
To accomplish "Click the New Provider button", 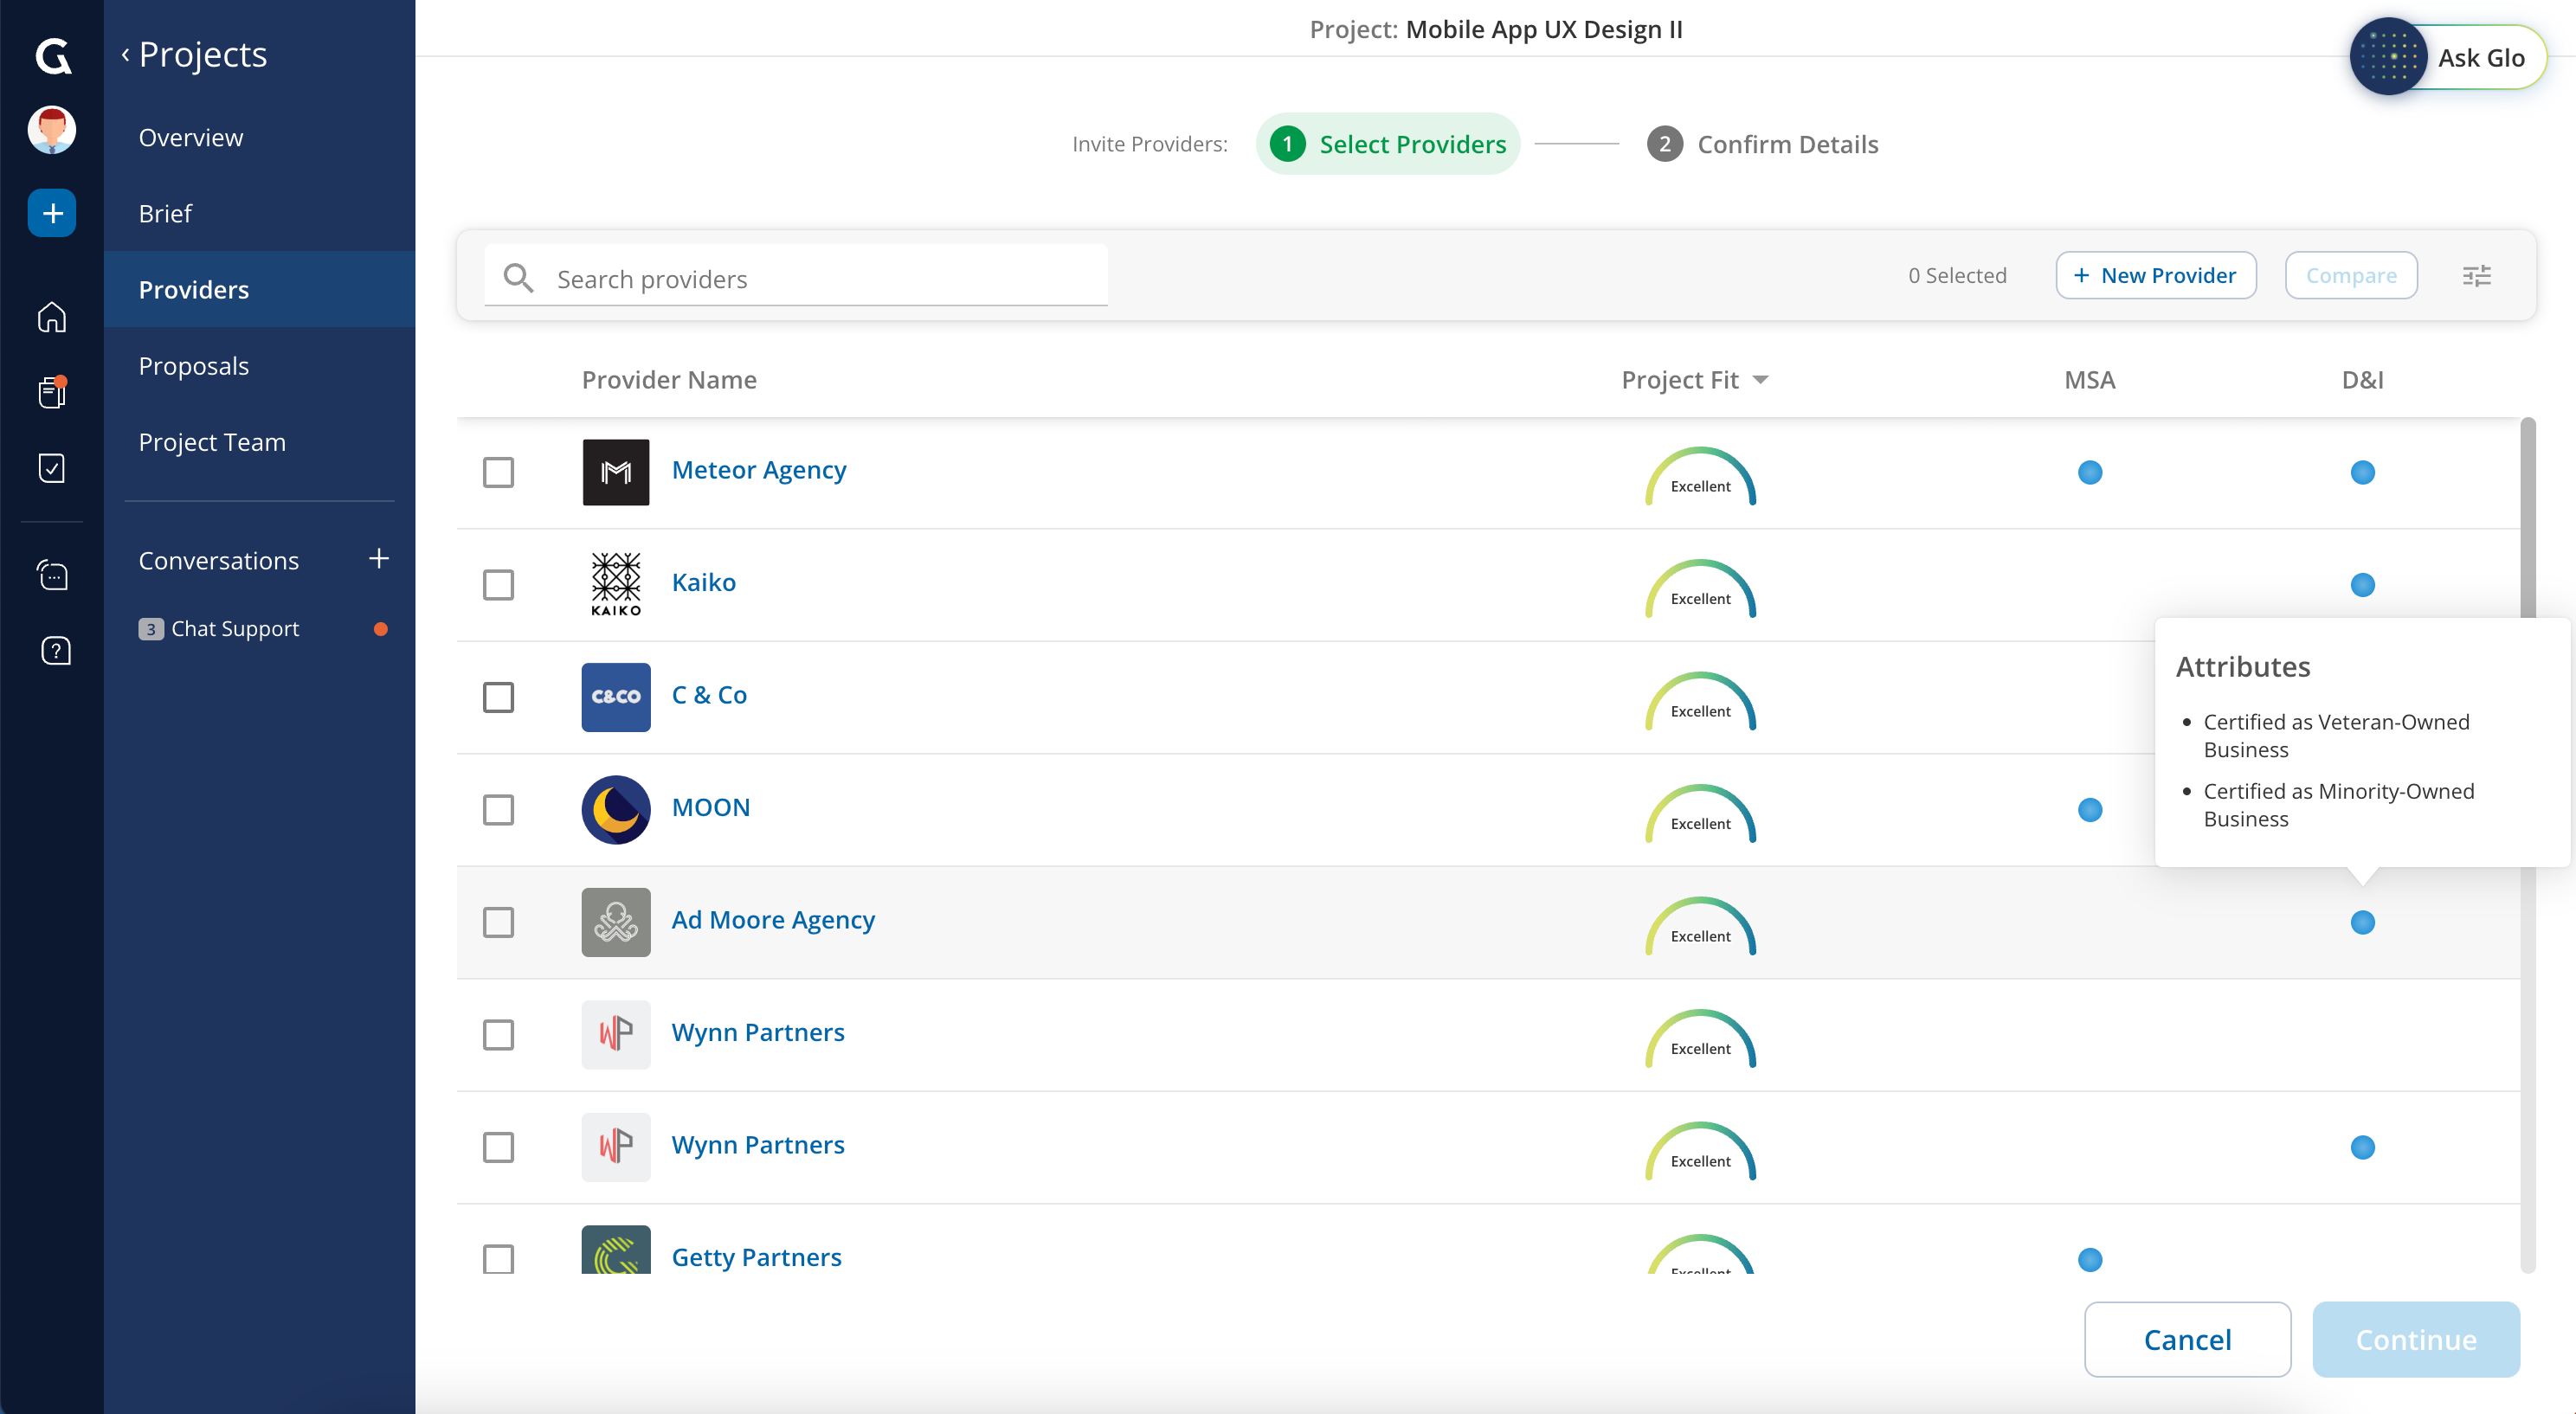I will pyautogui.click(x=2155, y=276).
